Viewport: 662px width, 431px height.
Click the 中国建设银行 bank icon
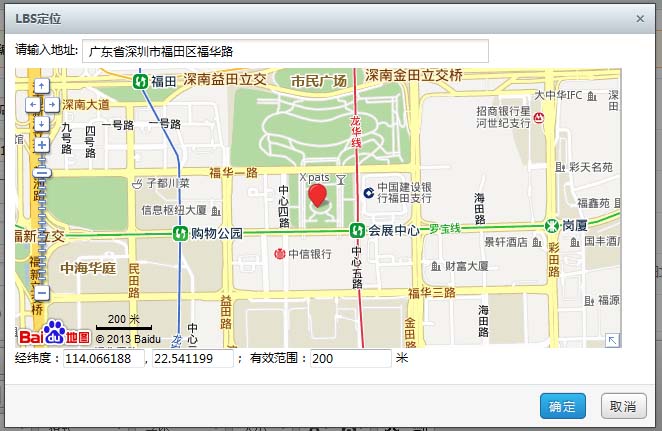(369, 193)
